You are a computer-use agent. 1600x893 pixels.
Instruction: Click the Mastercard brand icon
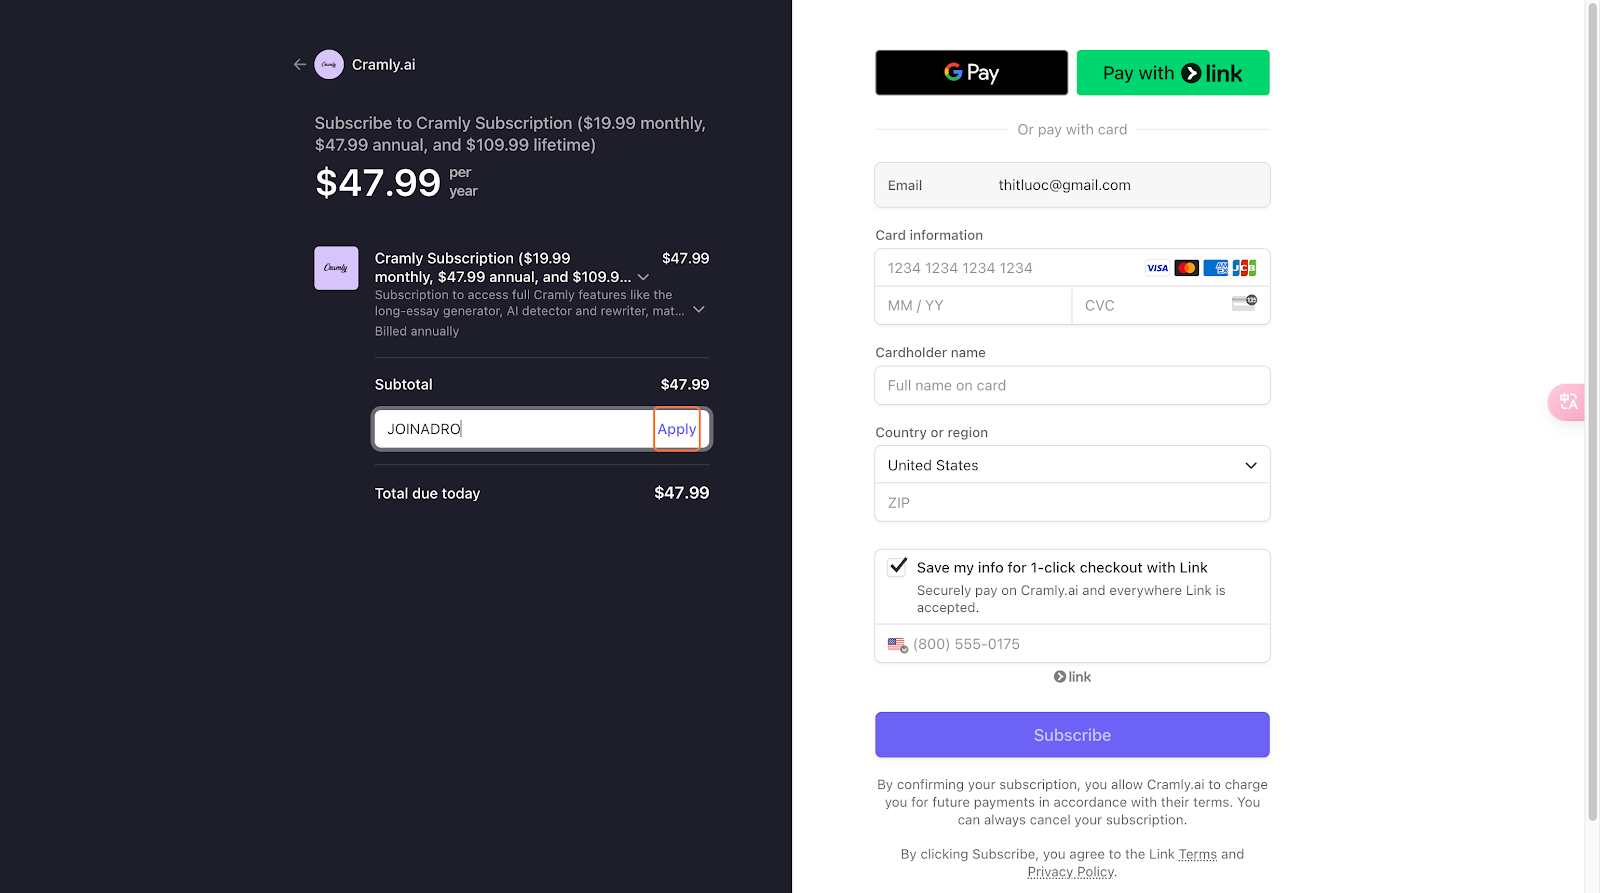coord(1186,268)
